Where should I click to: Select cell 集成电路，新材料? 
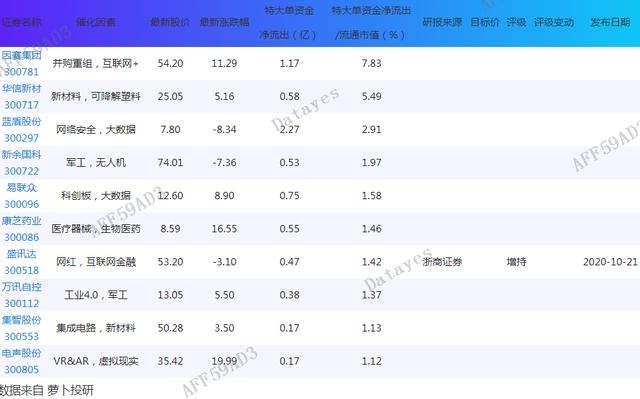(x=96, y=328)
